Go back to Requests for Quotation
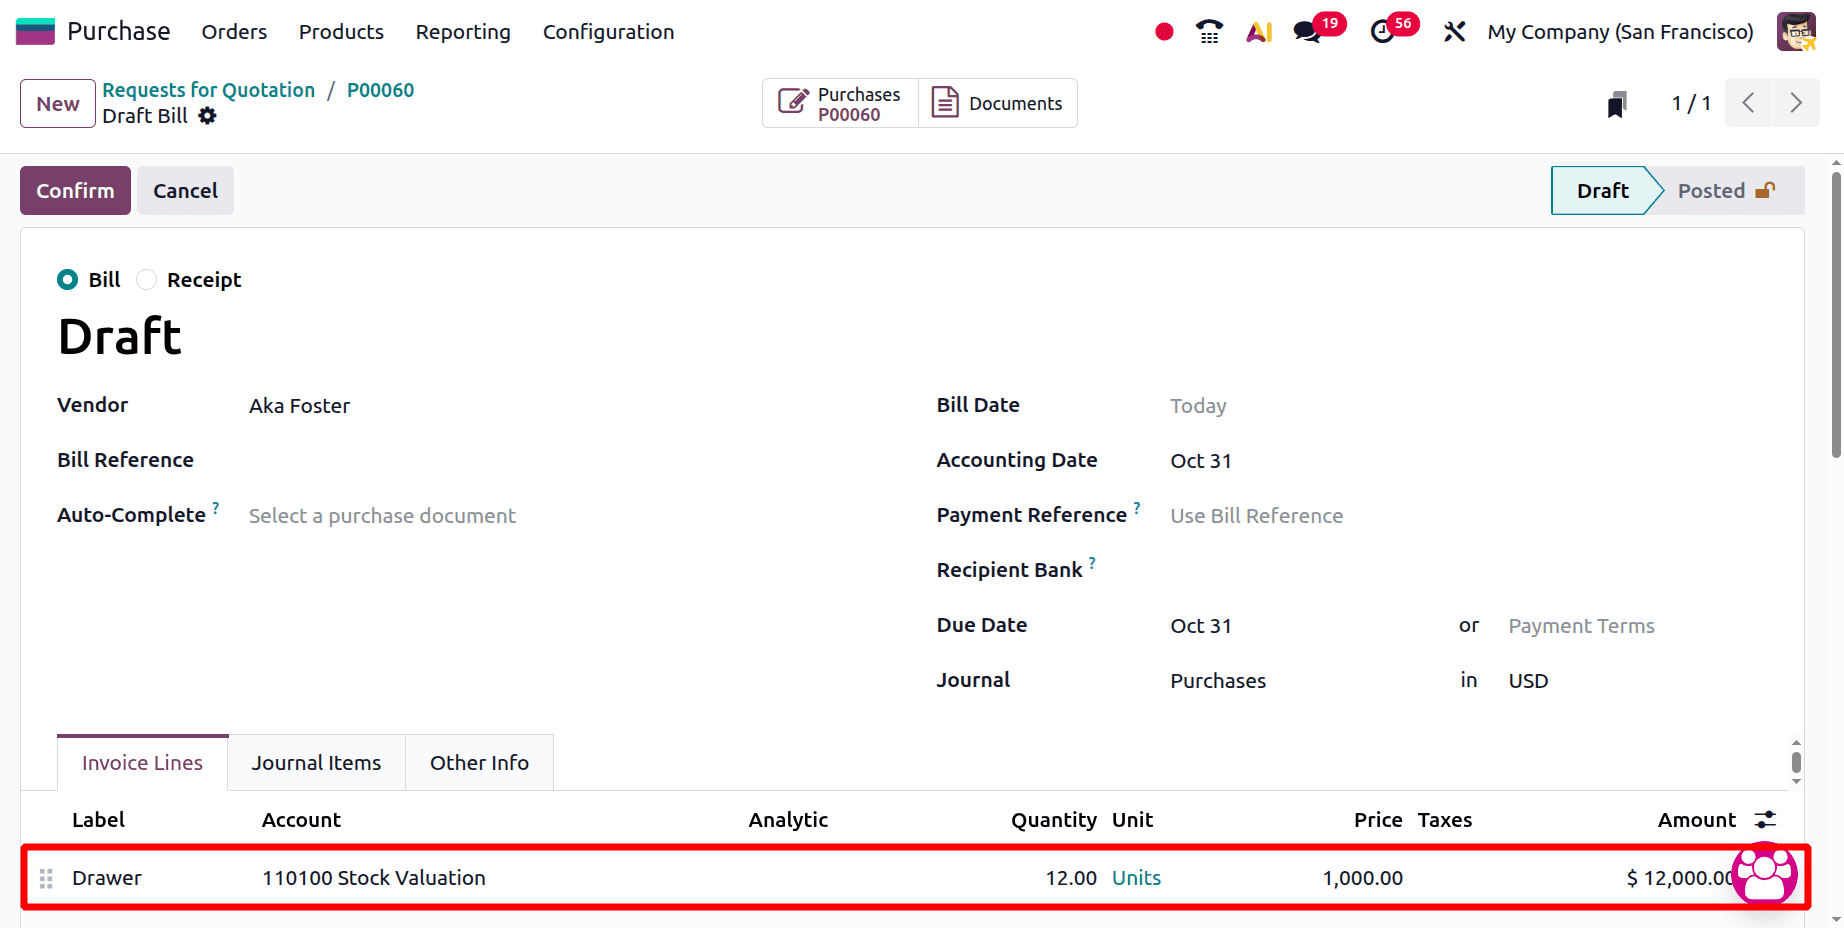The image size is (1844, 928). click(208, 89)
